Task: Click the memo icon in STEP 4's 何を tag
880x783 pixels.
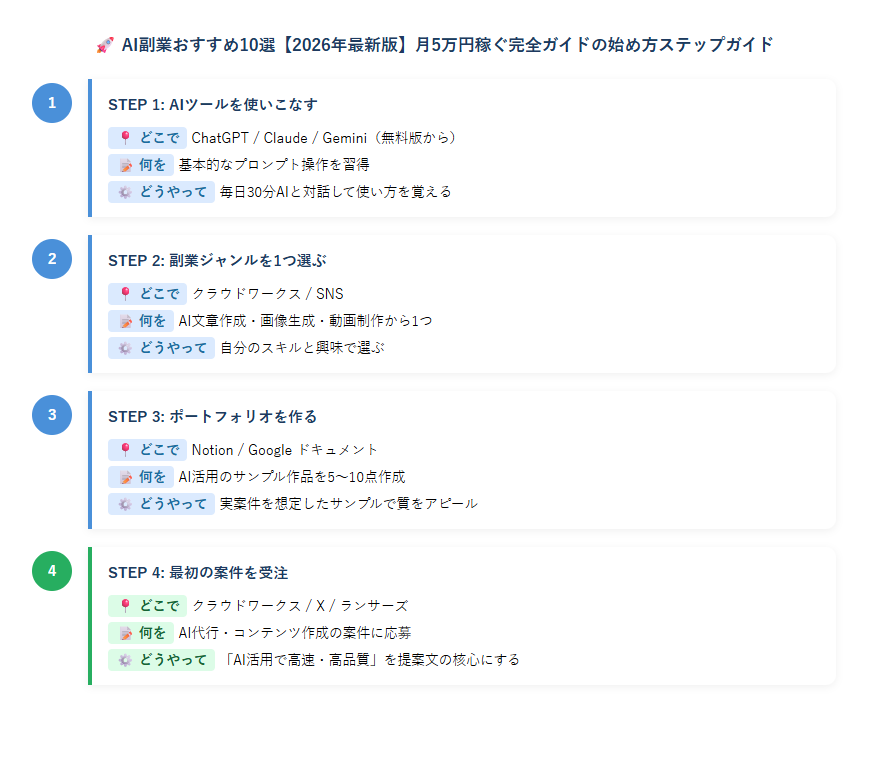Action: [x=126, y=633]
